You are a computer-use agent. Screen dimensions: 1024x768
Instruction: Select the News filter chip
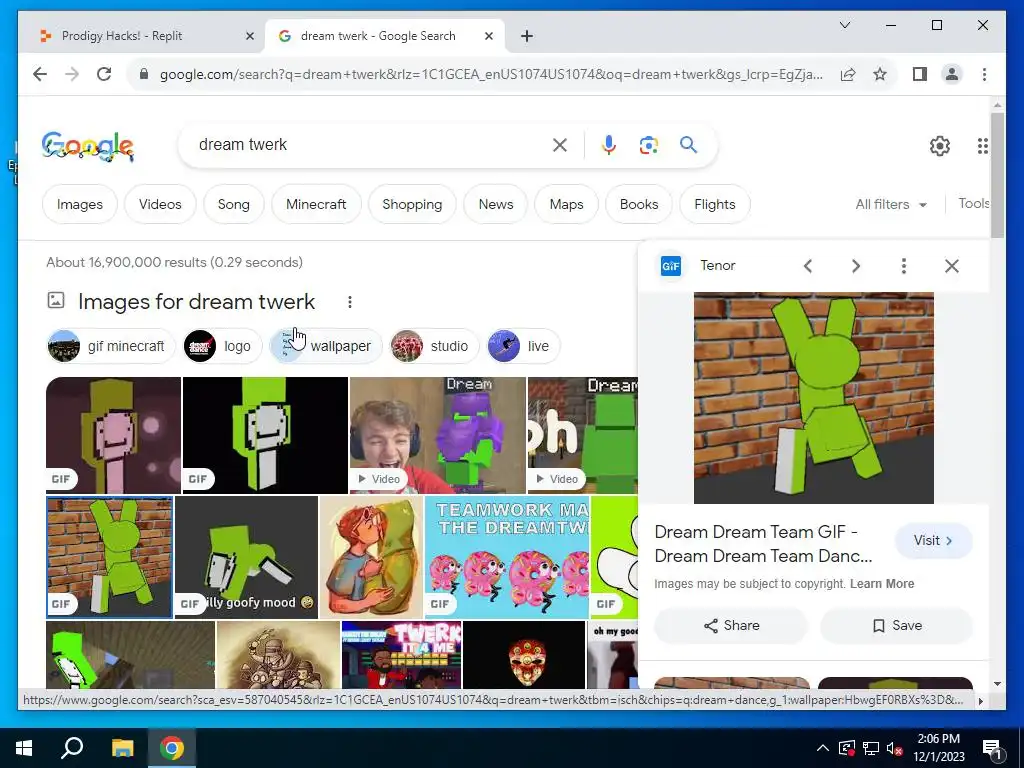[496, 204]
